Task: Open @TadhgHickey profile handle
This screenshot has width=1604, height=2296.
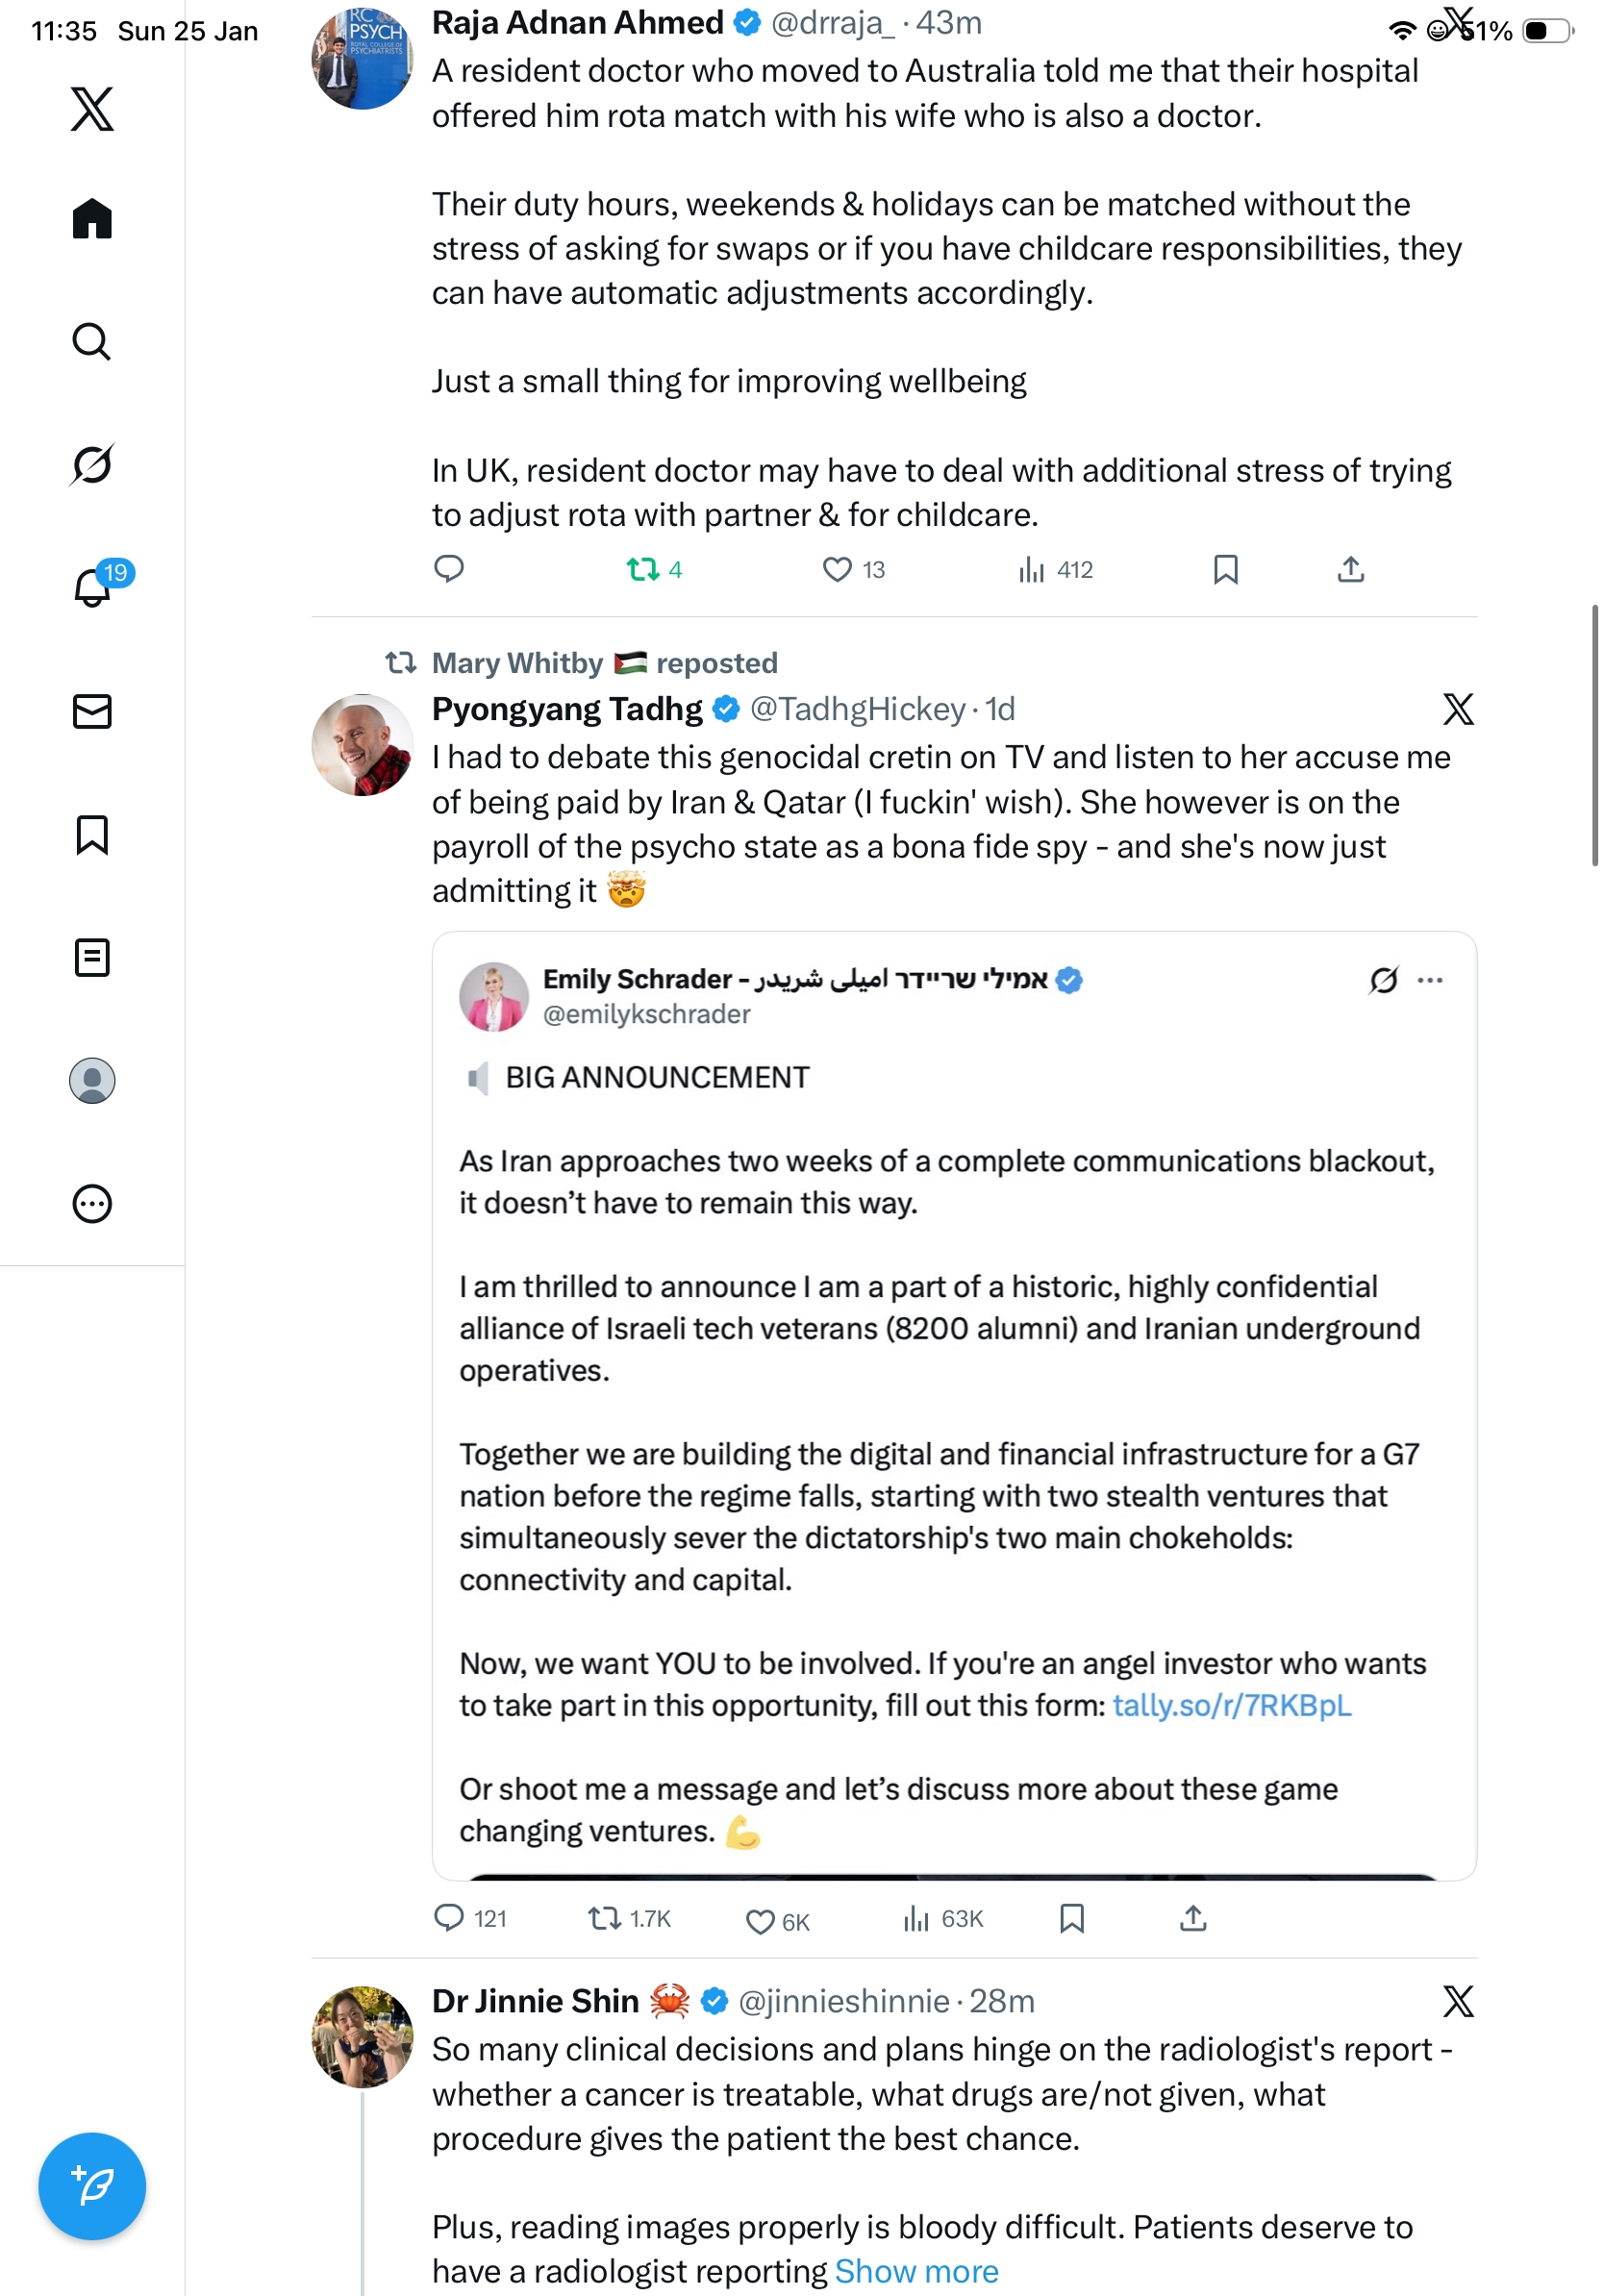Action: (x=857, y=709)
